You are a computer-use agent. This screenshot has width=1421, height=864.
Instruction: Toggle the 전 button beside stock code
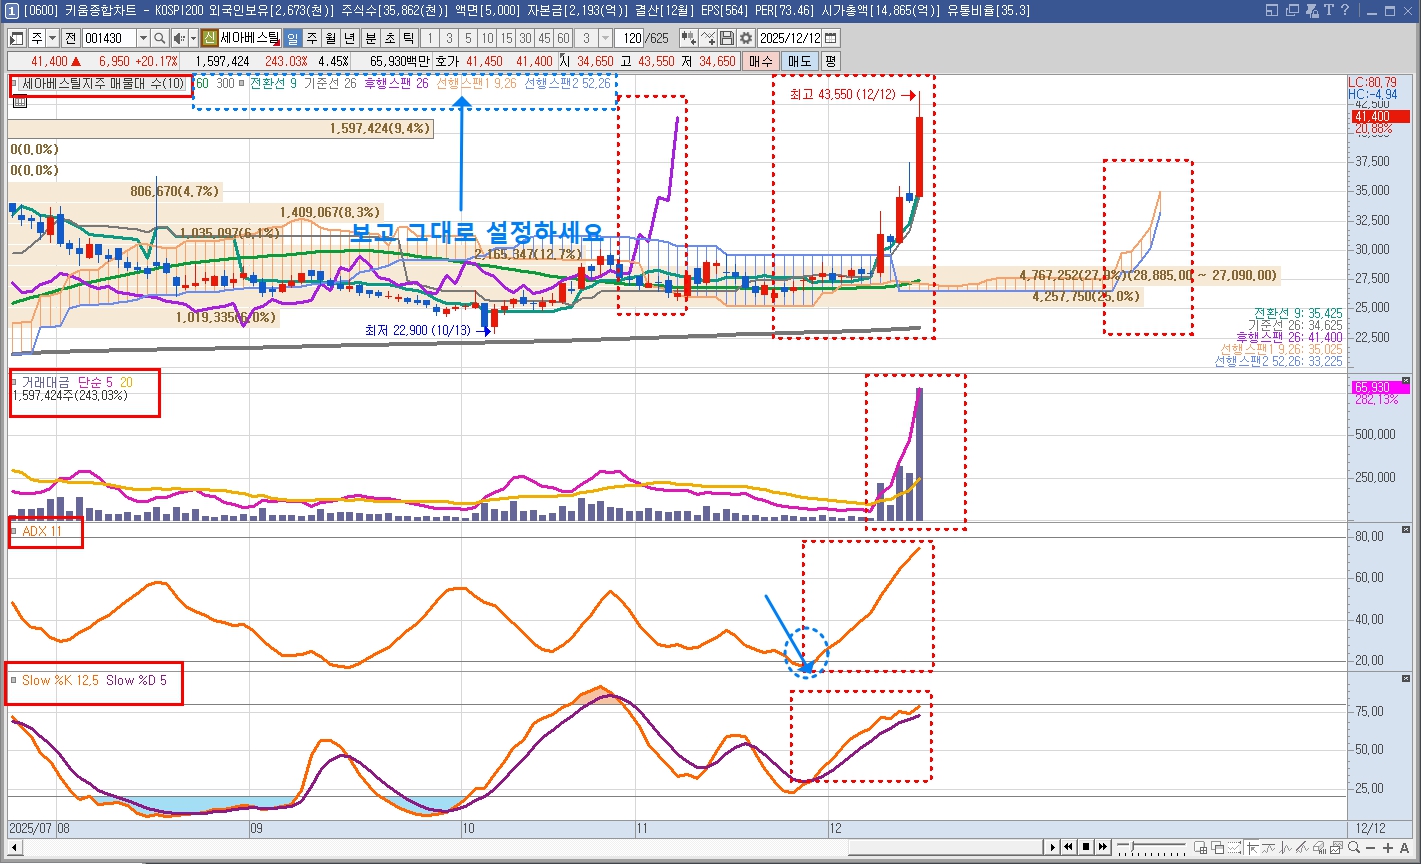click(x=70, y=38)
